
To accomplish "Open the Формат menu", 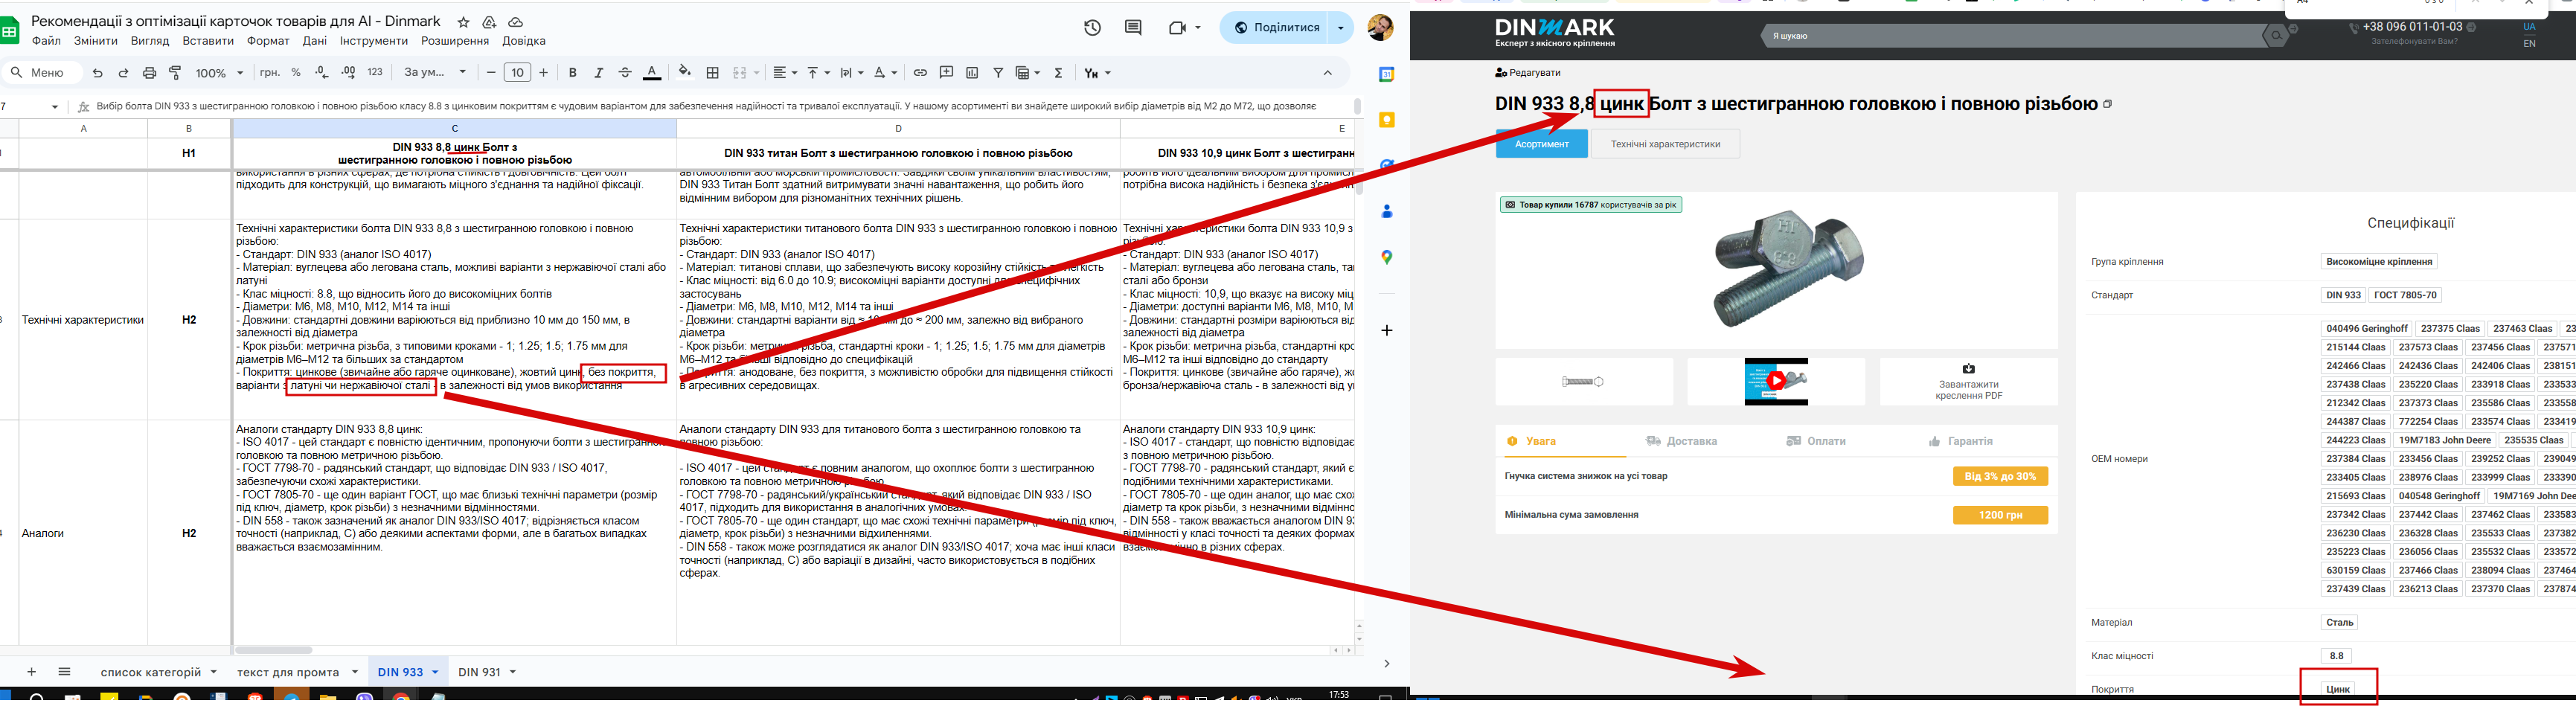I will pyautogui.click(x=268, y=41).
